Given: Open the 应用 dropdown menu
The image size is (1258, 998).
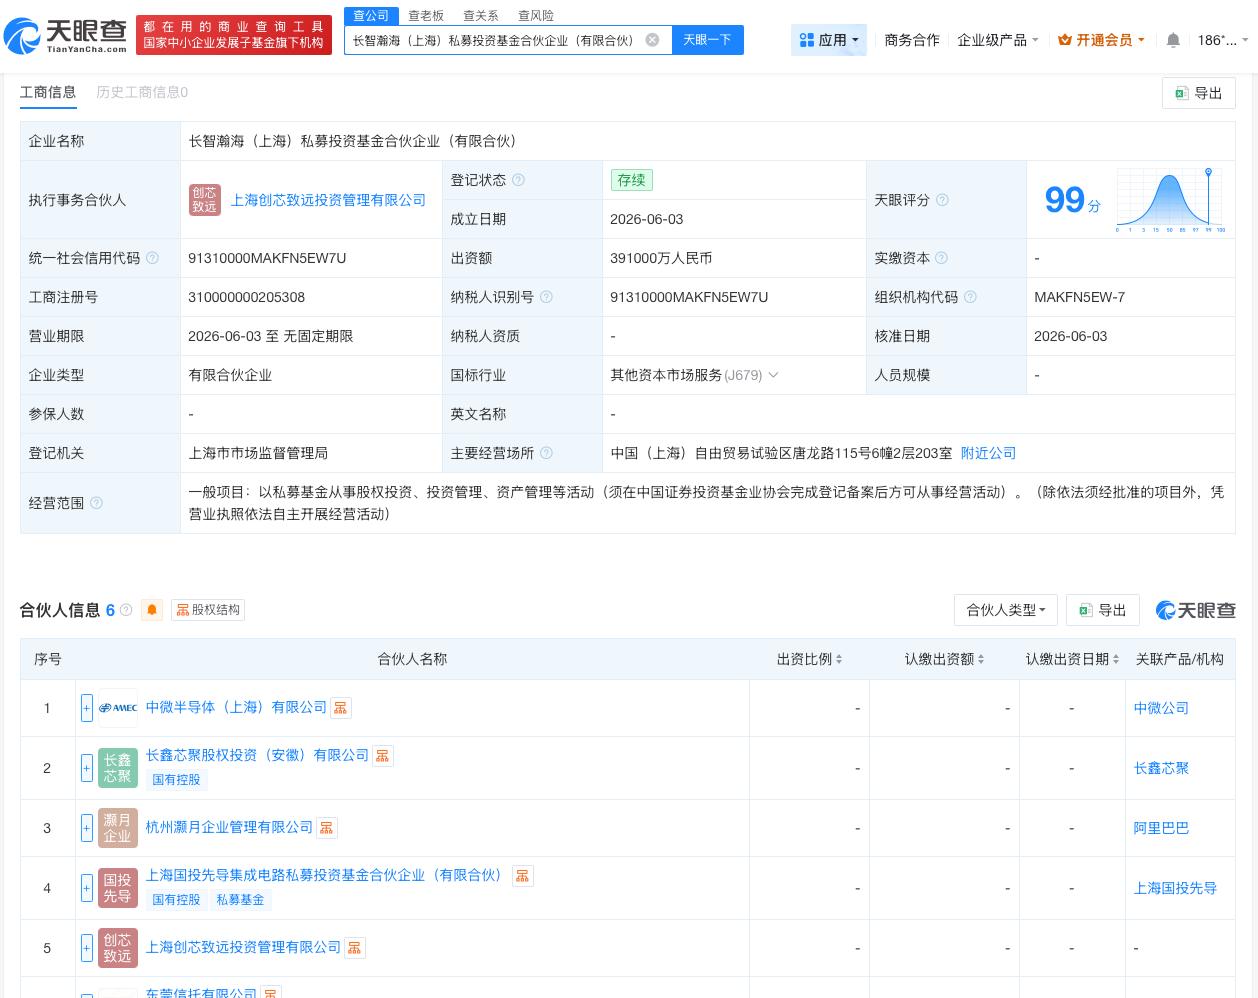Looking at the screenshot, I should pyautogui.click(x=829, y=40).
